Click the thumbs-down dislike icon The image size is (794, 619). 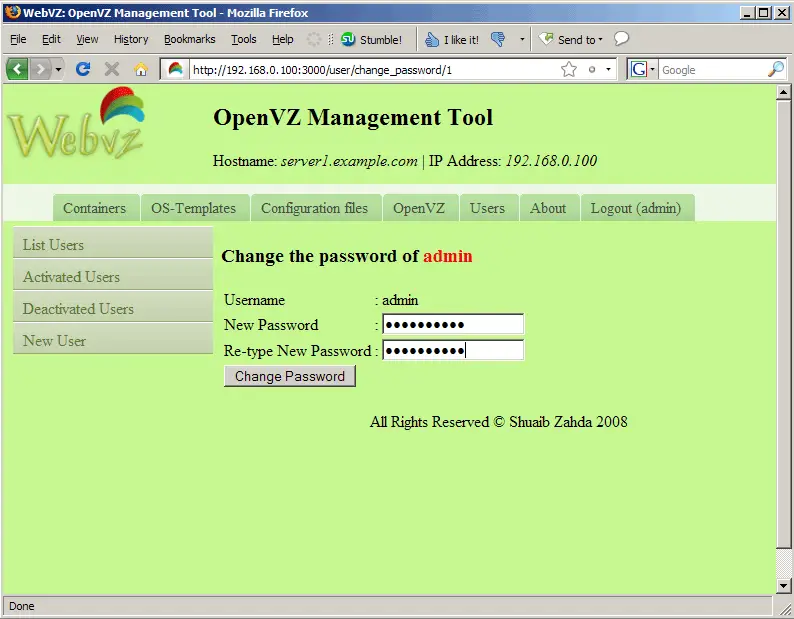[x=498, y=40]
